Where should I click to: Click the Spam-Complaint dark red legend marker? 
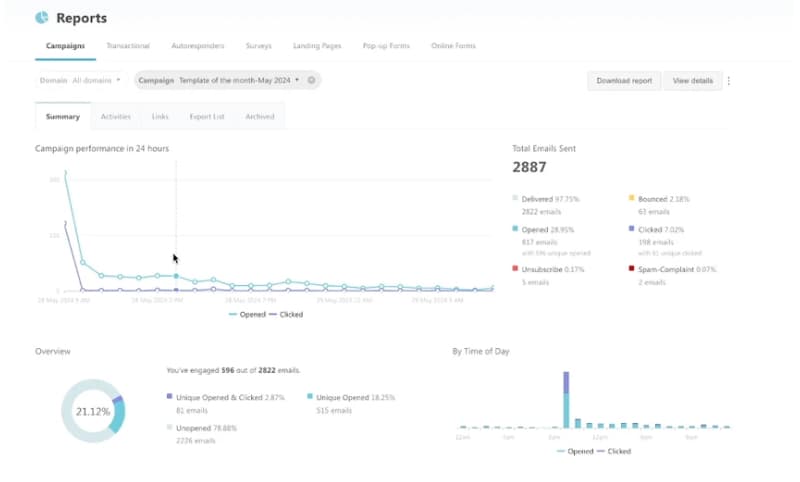point(632,269)
